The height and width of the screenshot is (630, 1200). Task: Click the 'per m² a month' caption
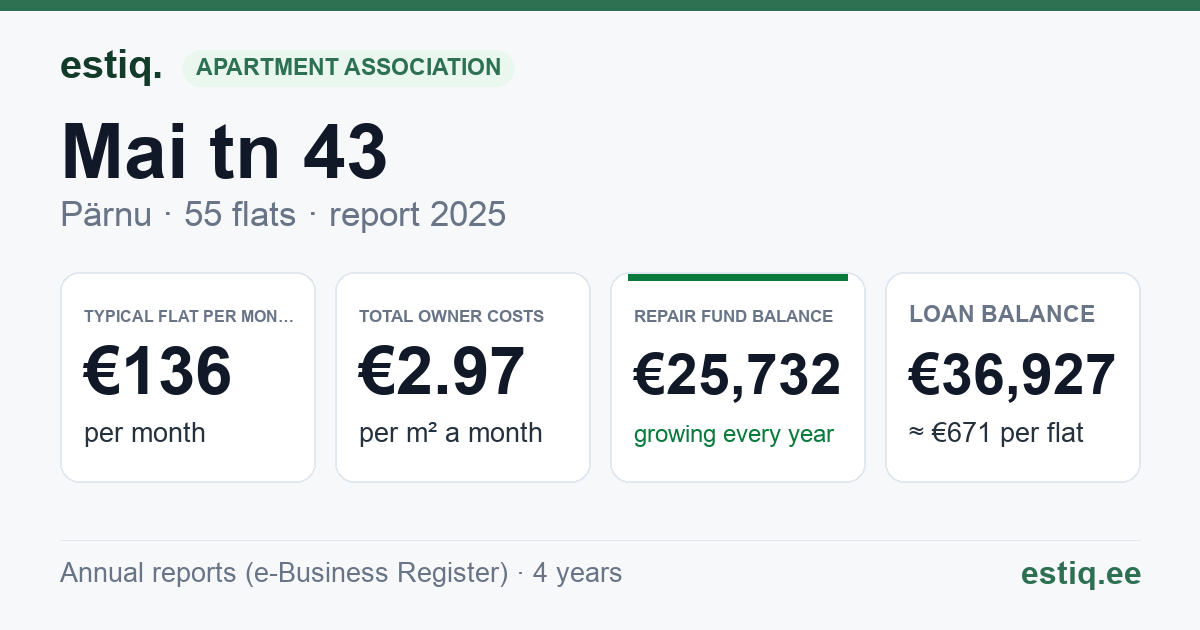(451, 433)
